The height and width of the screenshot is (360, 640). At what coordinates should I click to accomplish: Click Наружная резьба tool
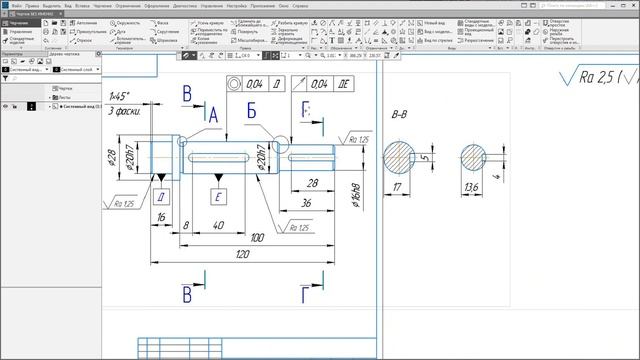point(556,32)
